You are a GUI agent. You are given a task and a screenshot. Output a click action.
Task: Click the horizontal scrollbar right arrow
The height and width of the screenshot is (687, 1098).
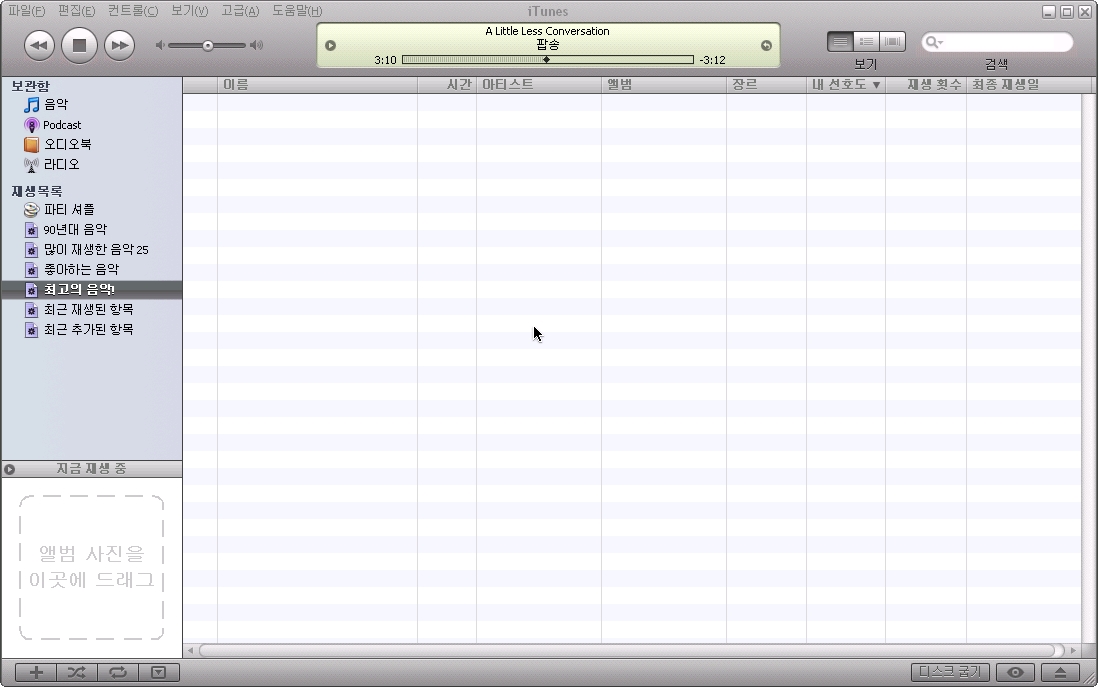coord(1073,651)
